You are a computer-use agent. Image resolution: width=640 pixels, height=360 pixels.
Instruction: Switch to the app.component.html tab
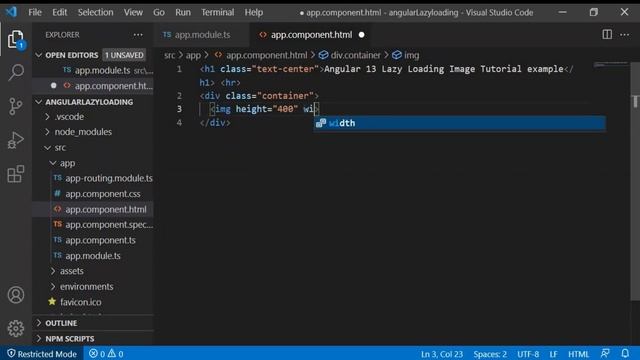pyautogui.click(x=311, y=35)
